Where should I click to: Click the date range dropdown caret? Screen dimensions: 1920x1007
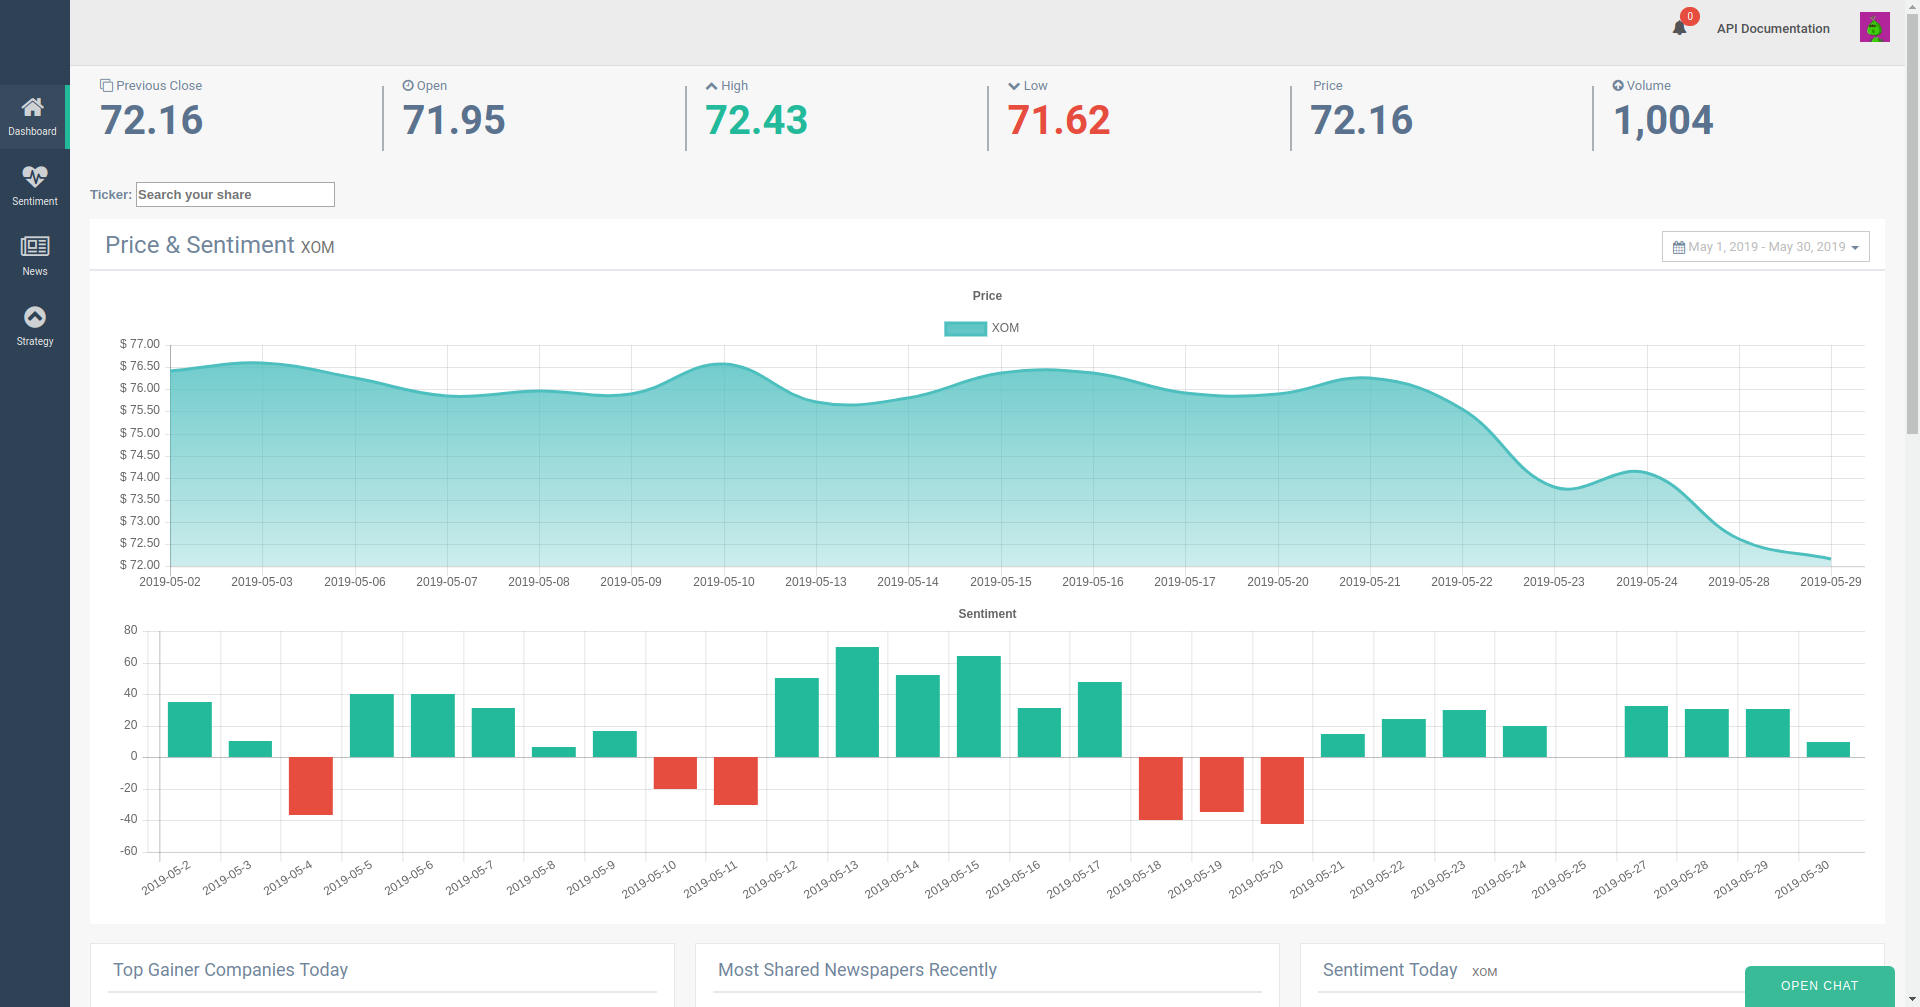coord(1855,248)
